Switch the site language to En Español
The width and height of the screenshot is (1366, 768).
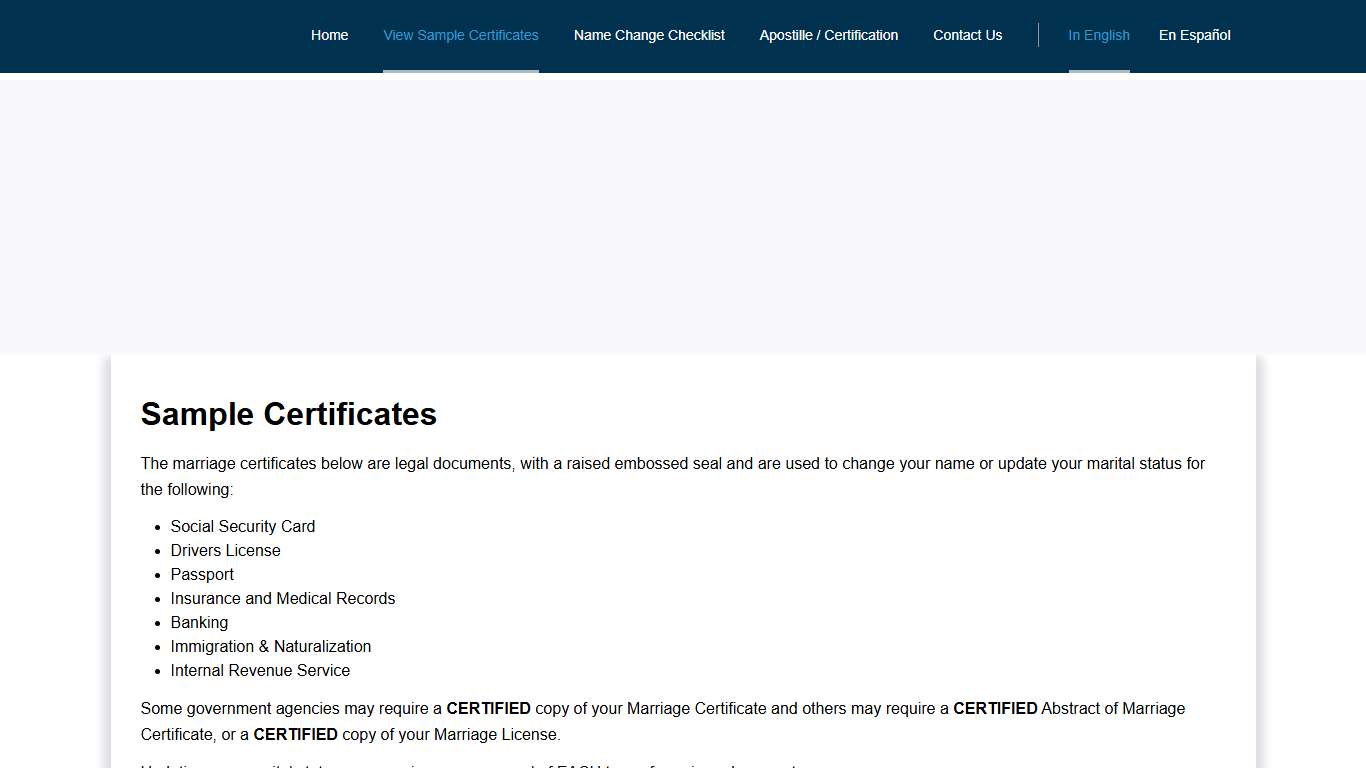[1194, 35]
